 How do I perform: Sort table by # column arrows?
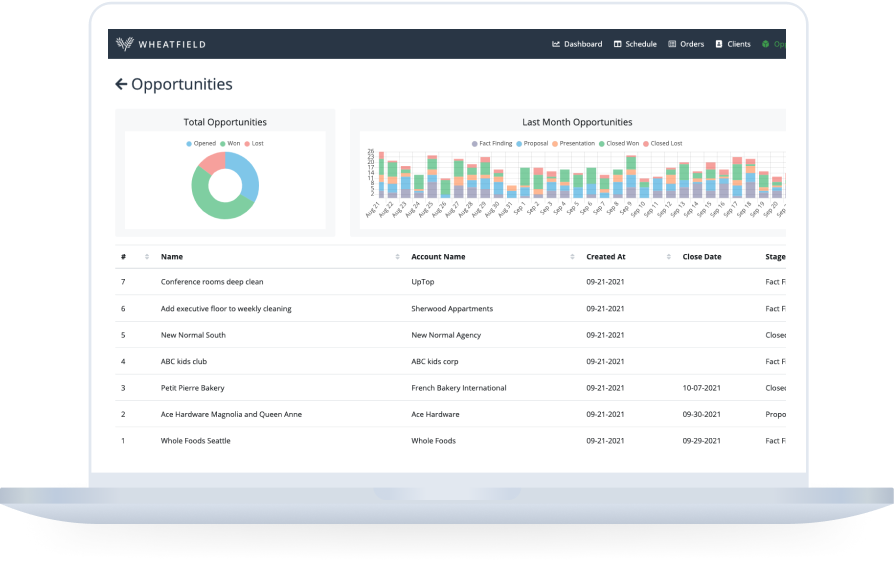tap(147, 257)
